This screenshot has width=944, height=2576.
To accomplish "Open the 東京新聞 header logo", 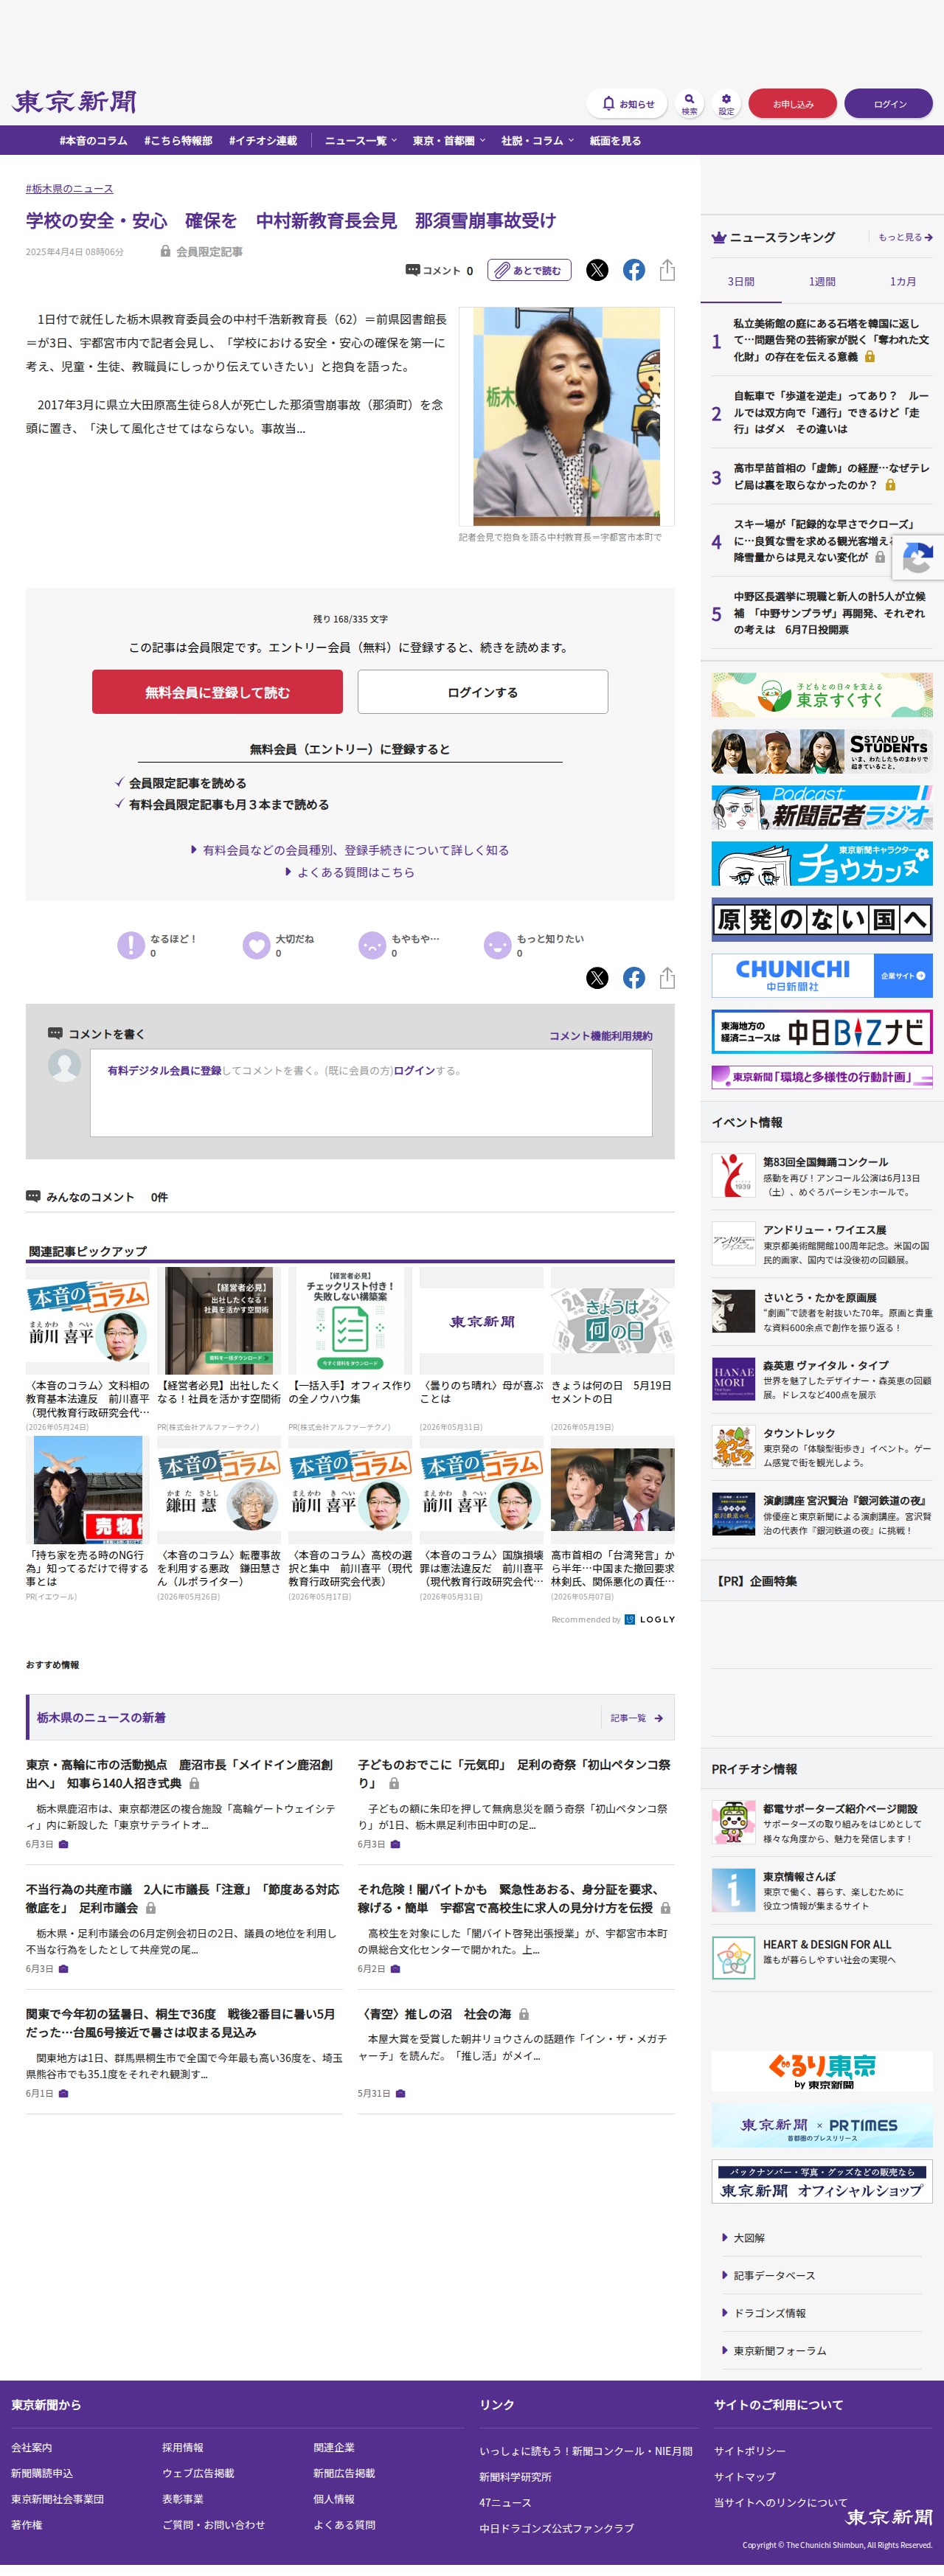I will pos(74,102).
